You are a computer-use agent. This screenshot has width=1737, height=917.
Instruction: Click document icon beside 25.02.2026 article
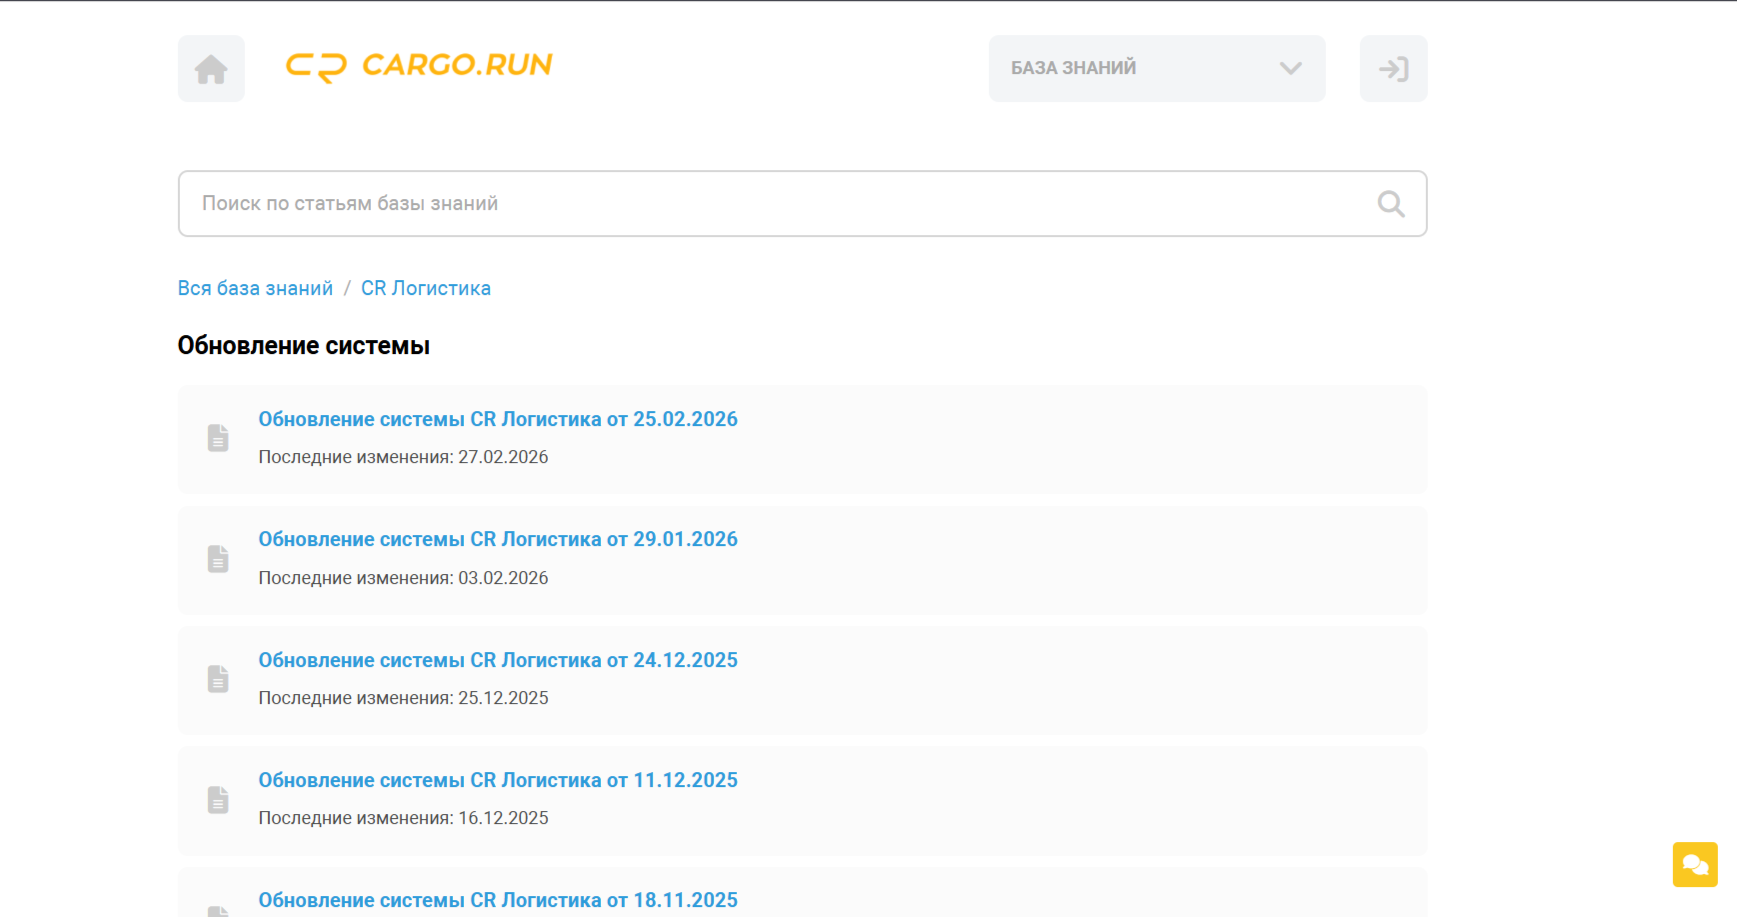218,438
